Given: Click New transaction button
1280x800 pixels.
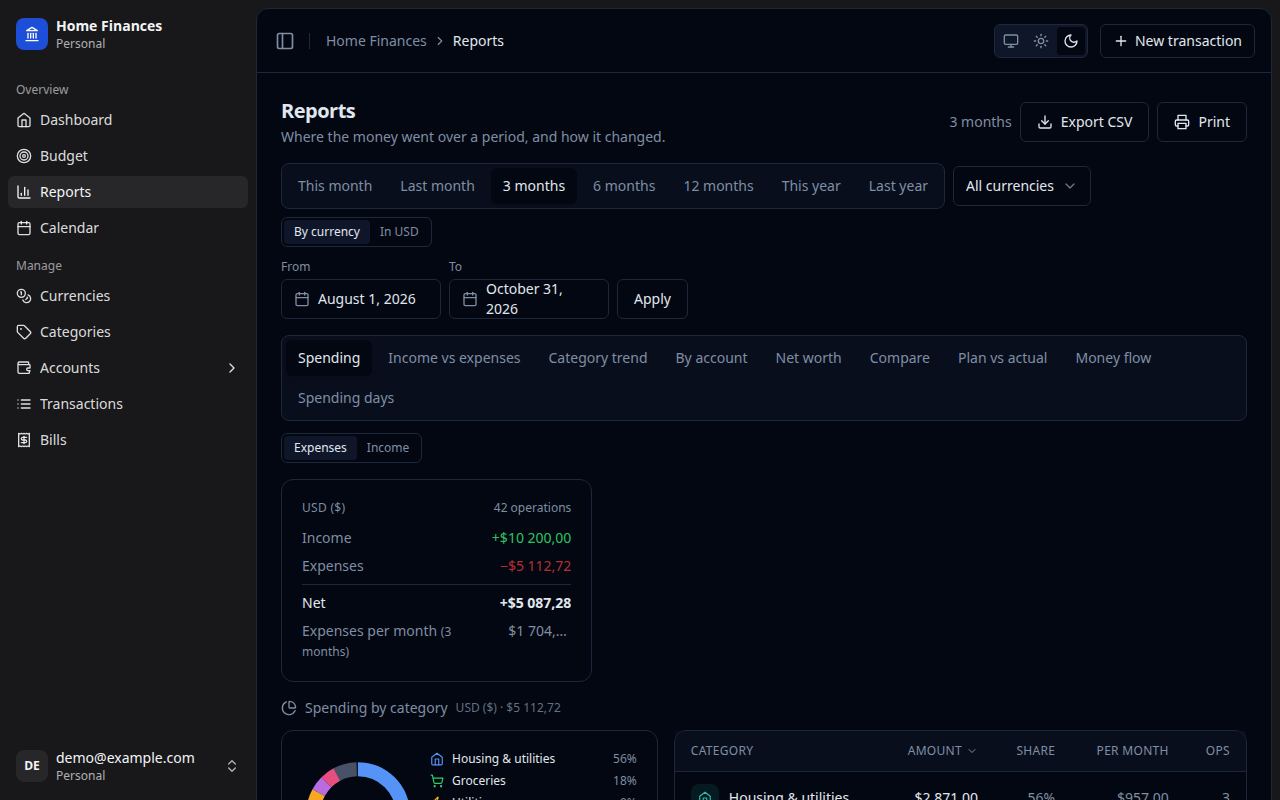Looking at the screenshot, I should coord(1177,41).
